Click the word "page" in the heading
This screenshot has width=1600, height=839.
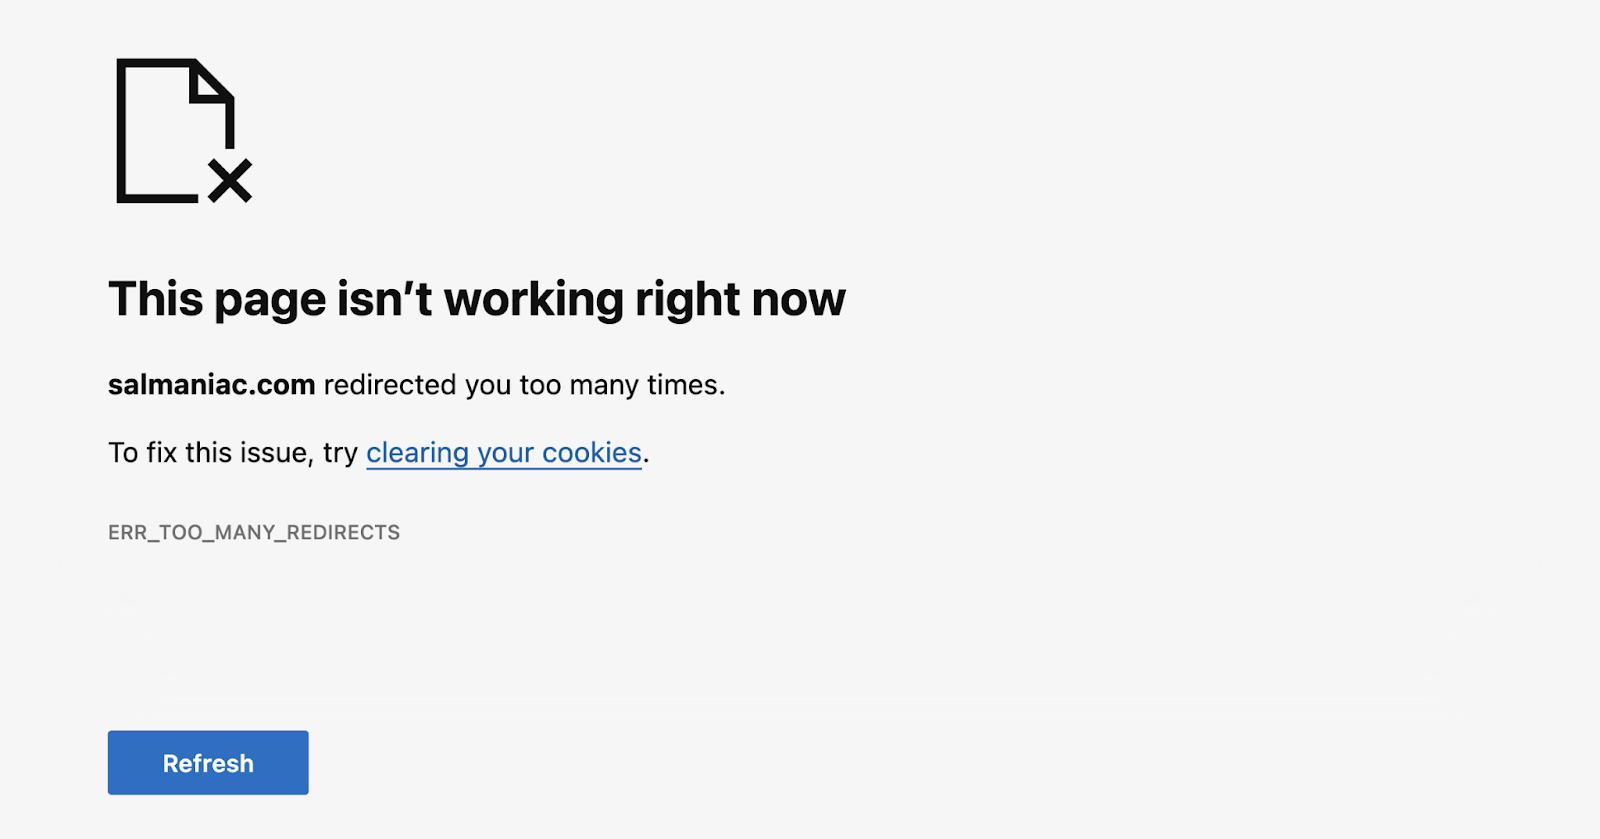270,302
